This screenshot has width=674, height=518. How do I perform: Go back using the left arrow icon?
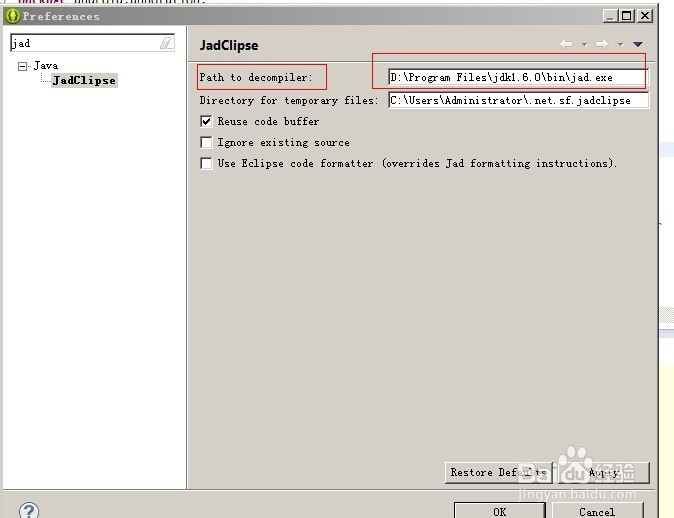[x=566, y=43]
